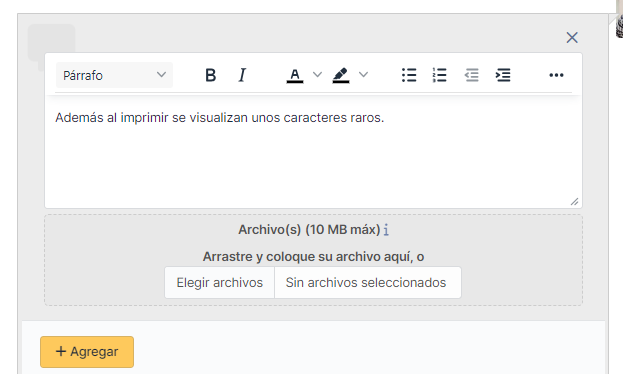Screen dimensions: 623x374
Task: Click the Sin archivos seleccionados field
Action: coord(368,283)
